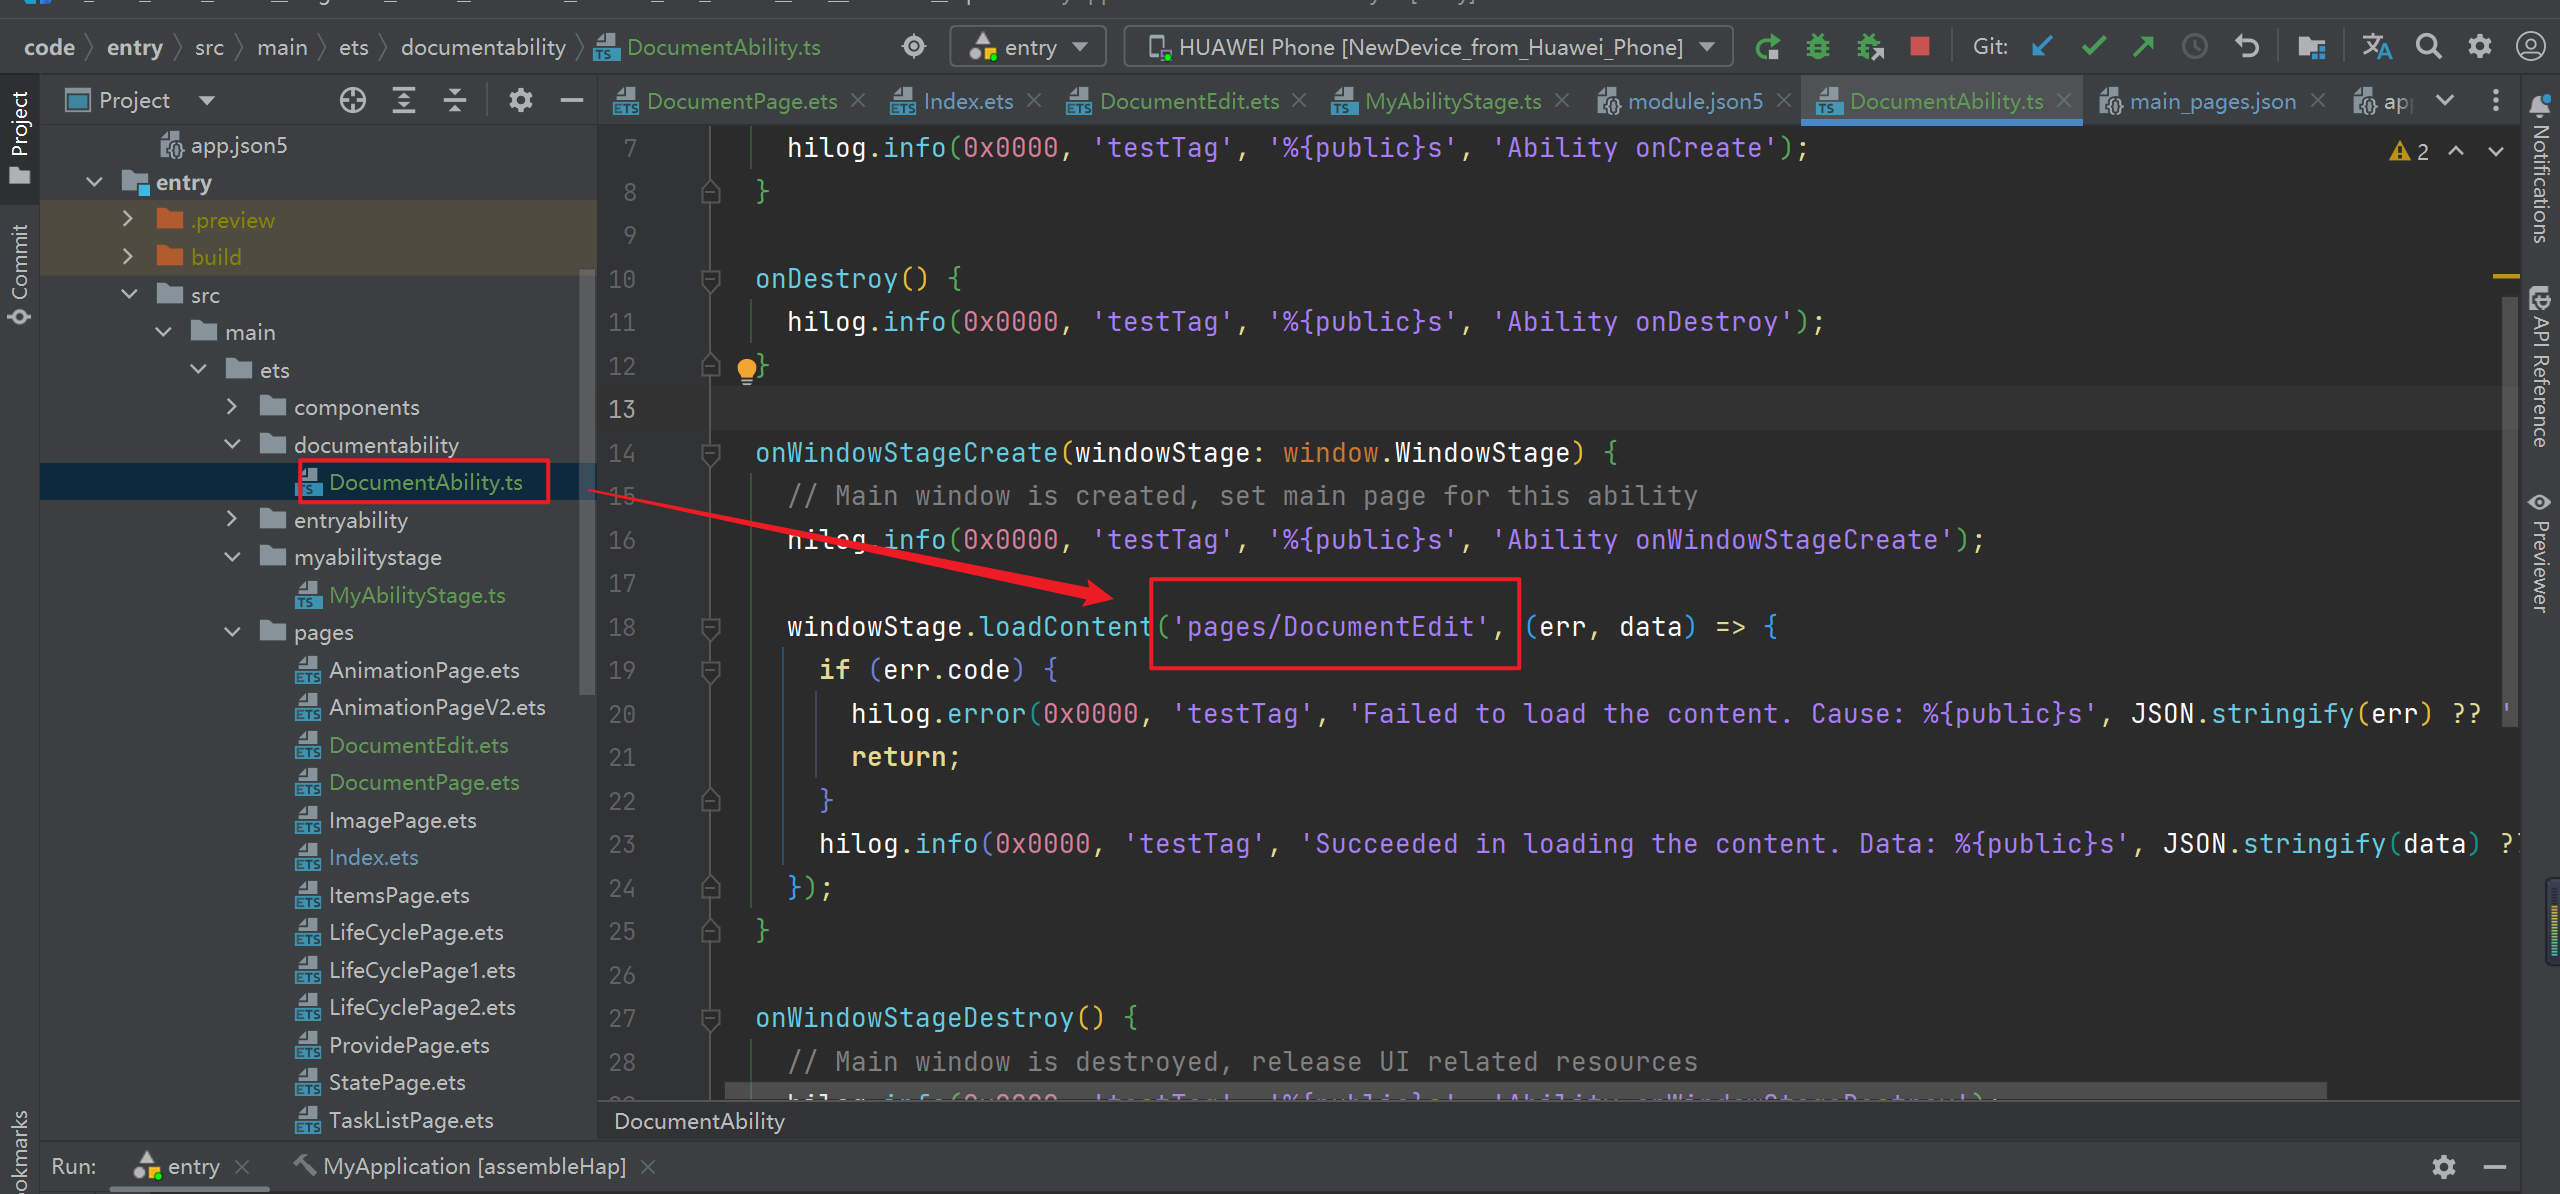Open the search everywhere magnifier icon
Viewport: 2560px width, 1194px height.
(x=2428, y=46)
